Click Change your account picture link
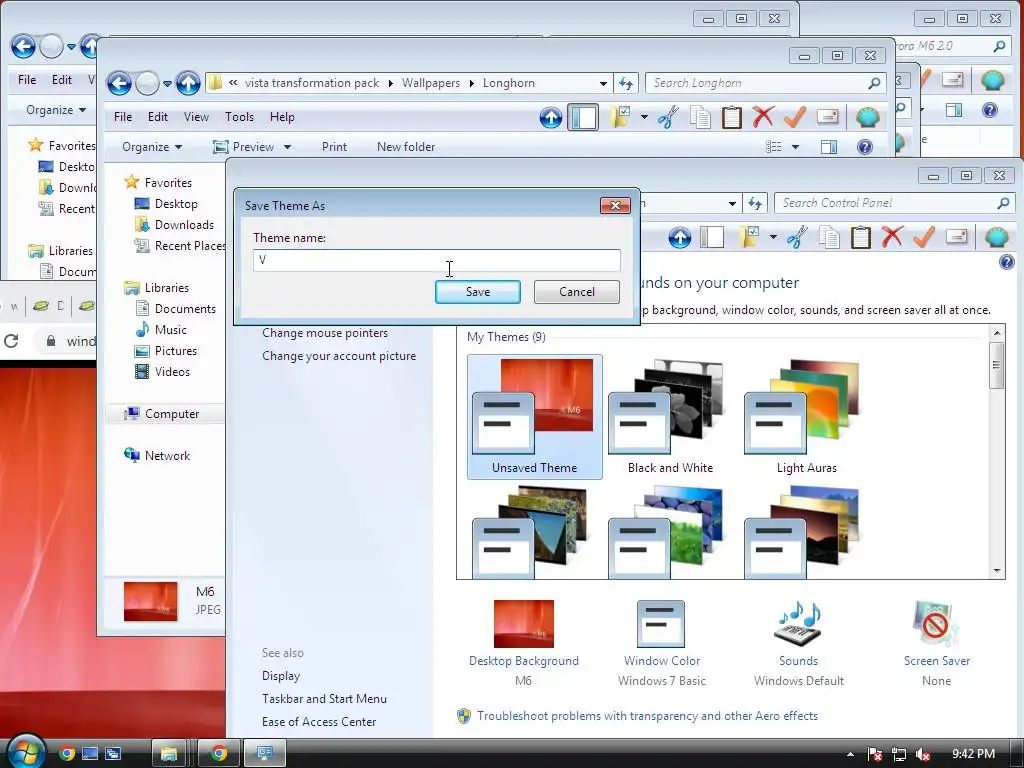 tap(339, 356)
